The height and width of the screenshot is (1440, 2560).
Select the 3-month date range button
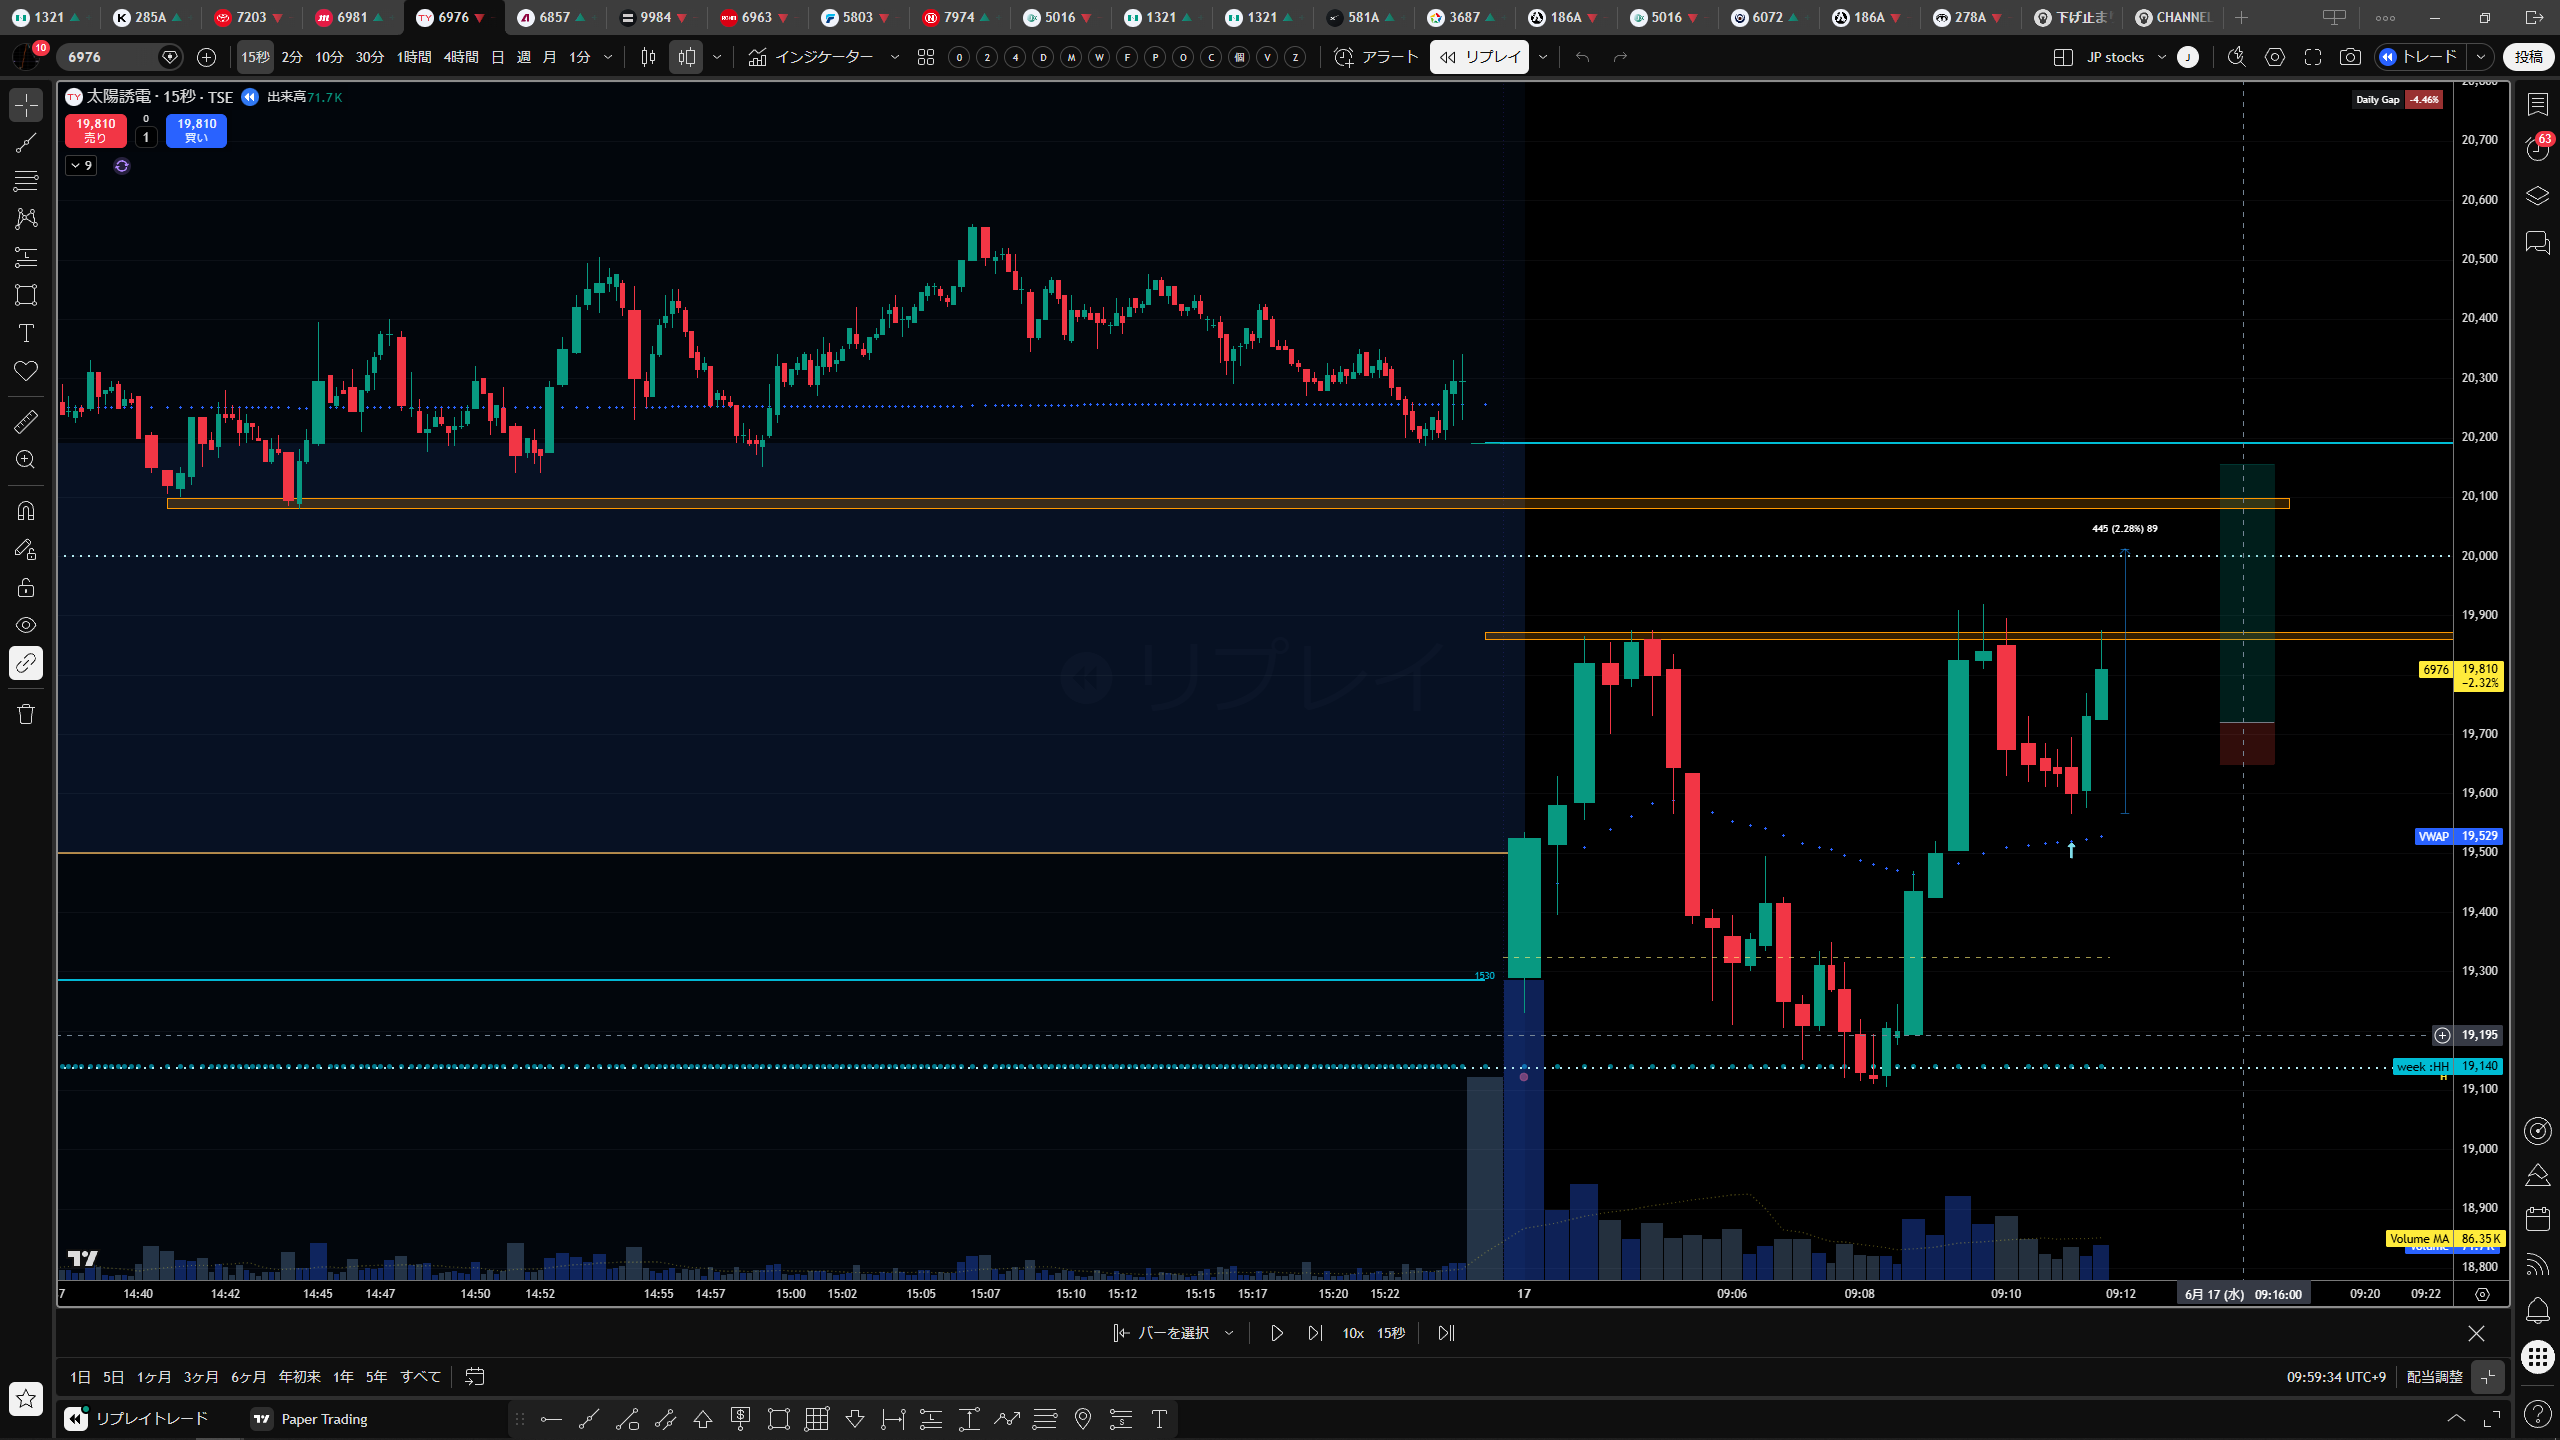click(x=201, y=1377)
